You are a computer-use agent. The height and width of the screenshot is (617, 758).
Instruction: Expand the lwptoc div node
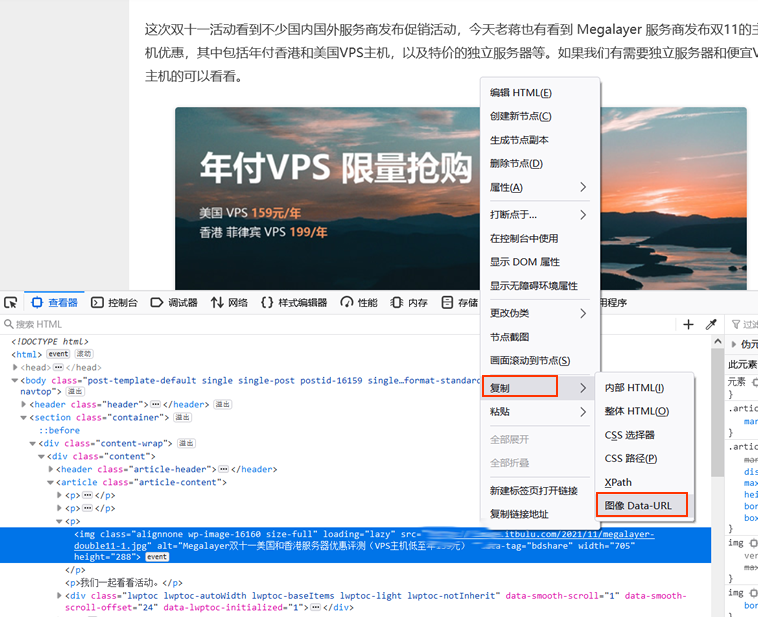[x=59, y=596]
